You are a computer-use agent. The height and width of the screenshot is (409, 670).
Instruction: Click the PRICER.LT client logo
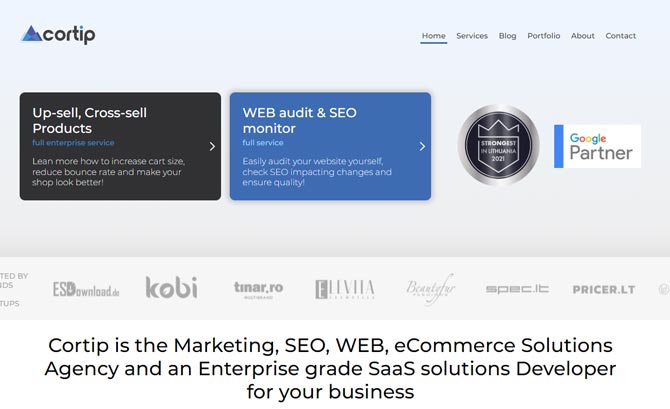(x=604, y=290)
